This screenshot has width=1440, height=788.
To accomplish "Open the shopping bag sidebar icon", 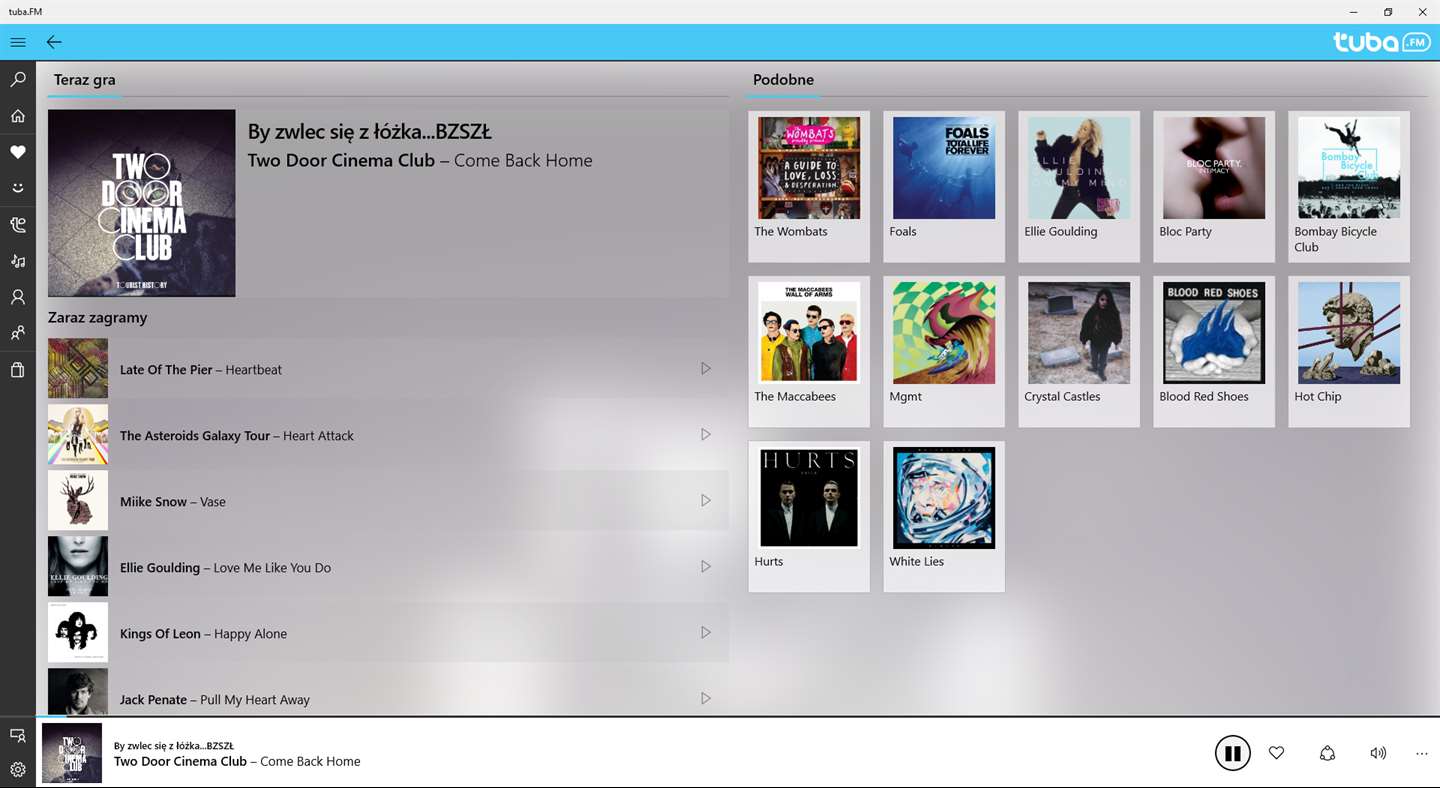I will tap(18, 370).
